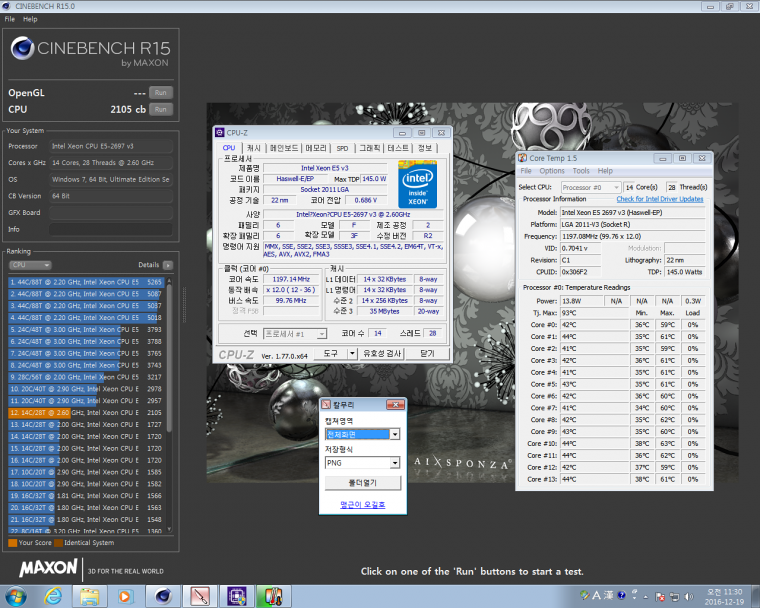Image resolution: width=760 pixels, height=608 pixels.
Task: Close the capture dialog with red X
Action: pyautogui.click(x=396, y=404)
